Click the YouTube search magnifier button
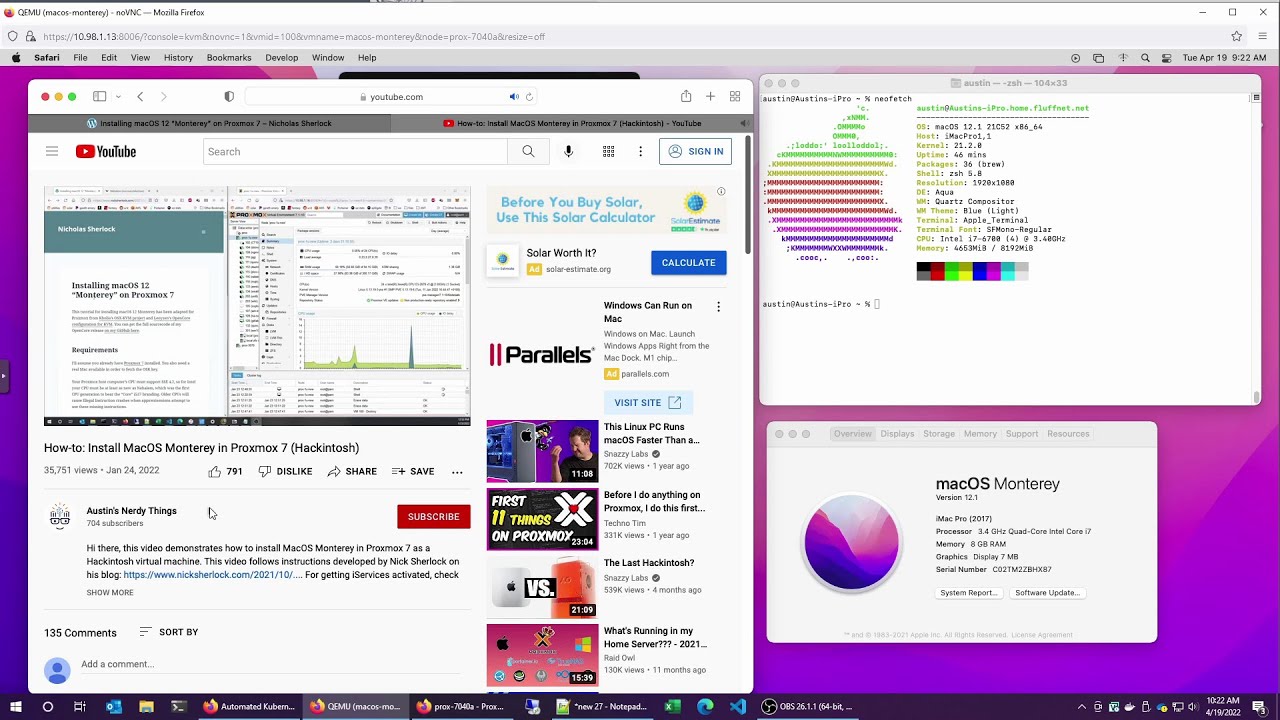1280x720 pixels. click(x=528, y=152)
